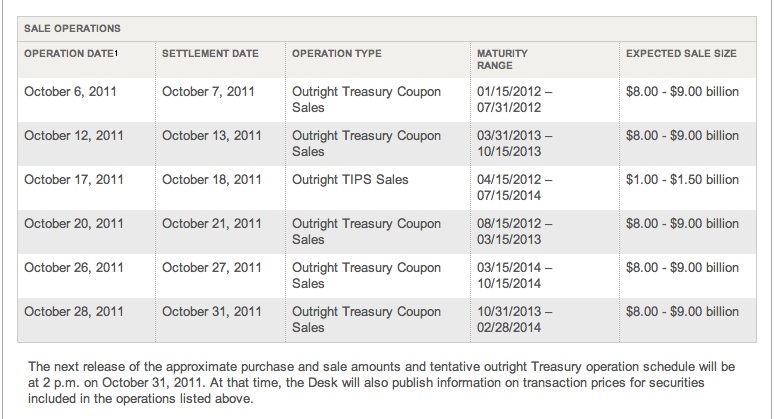Viewport: 775px width, 419px height.
Task: Click the October 17, 2011 operation date
Action: pyautogui.click(x=74, y=180)
